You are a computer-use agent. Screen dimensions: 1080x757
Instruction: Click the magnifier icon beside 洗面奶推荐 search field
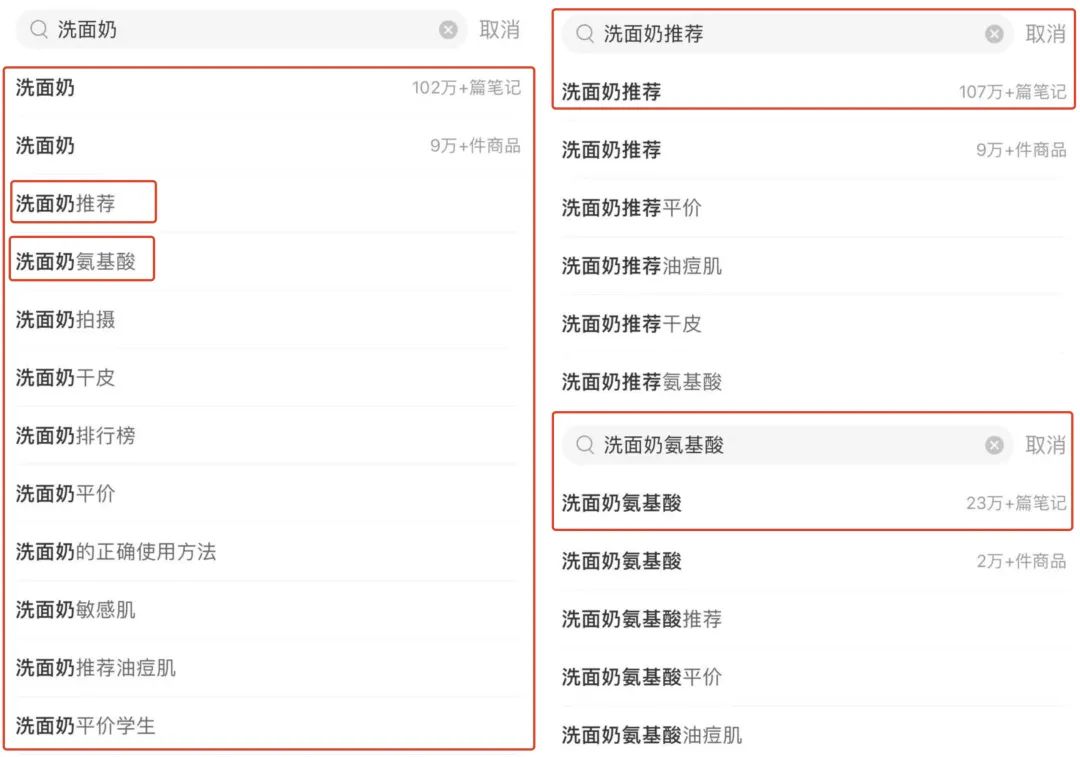pos(584,33)
